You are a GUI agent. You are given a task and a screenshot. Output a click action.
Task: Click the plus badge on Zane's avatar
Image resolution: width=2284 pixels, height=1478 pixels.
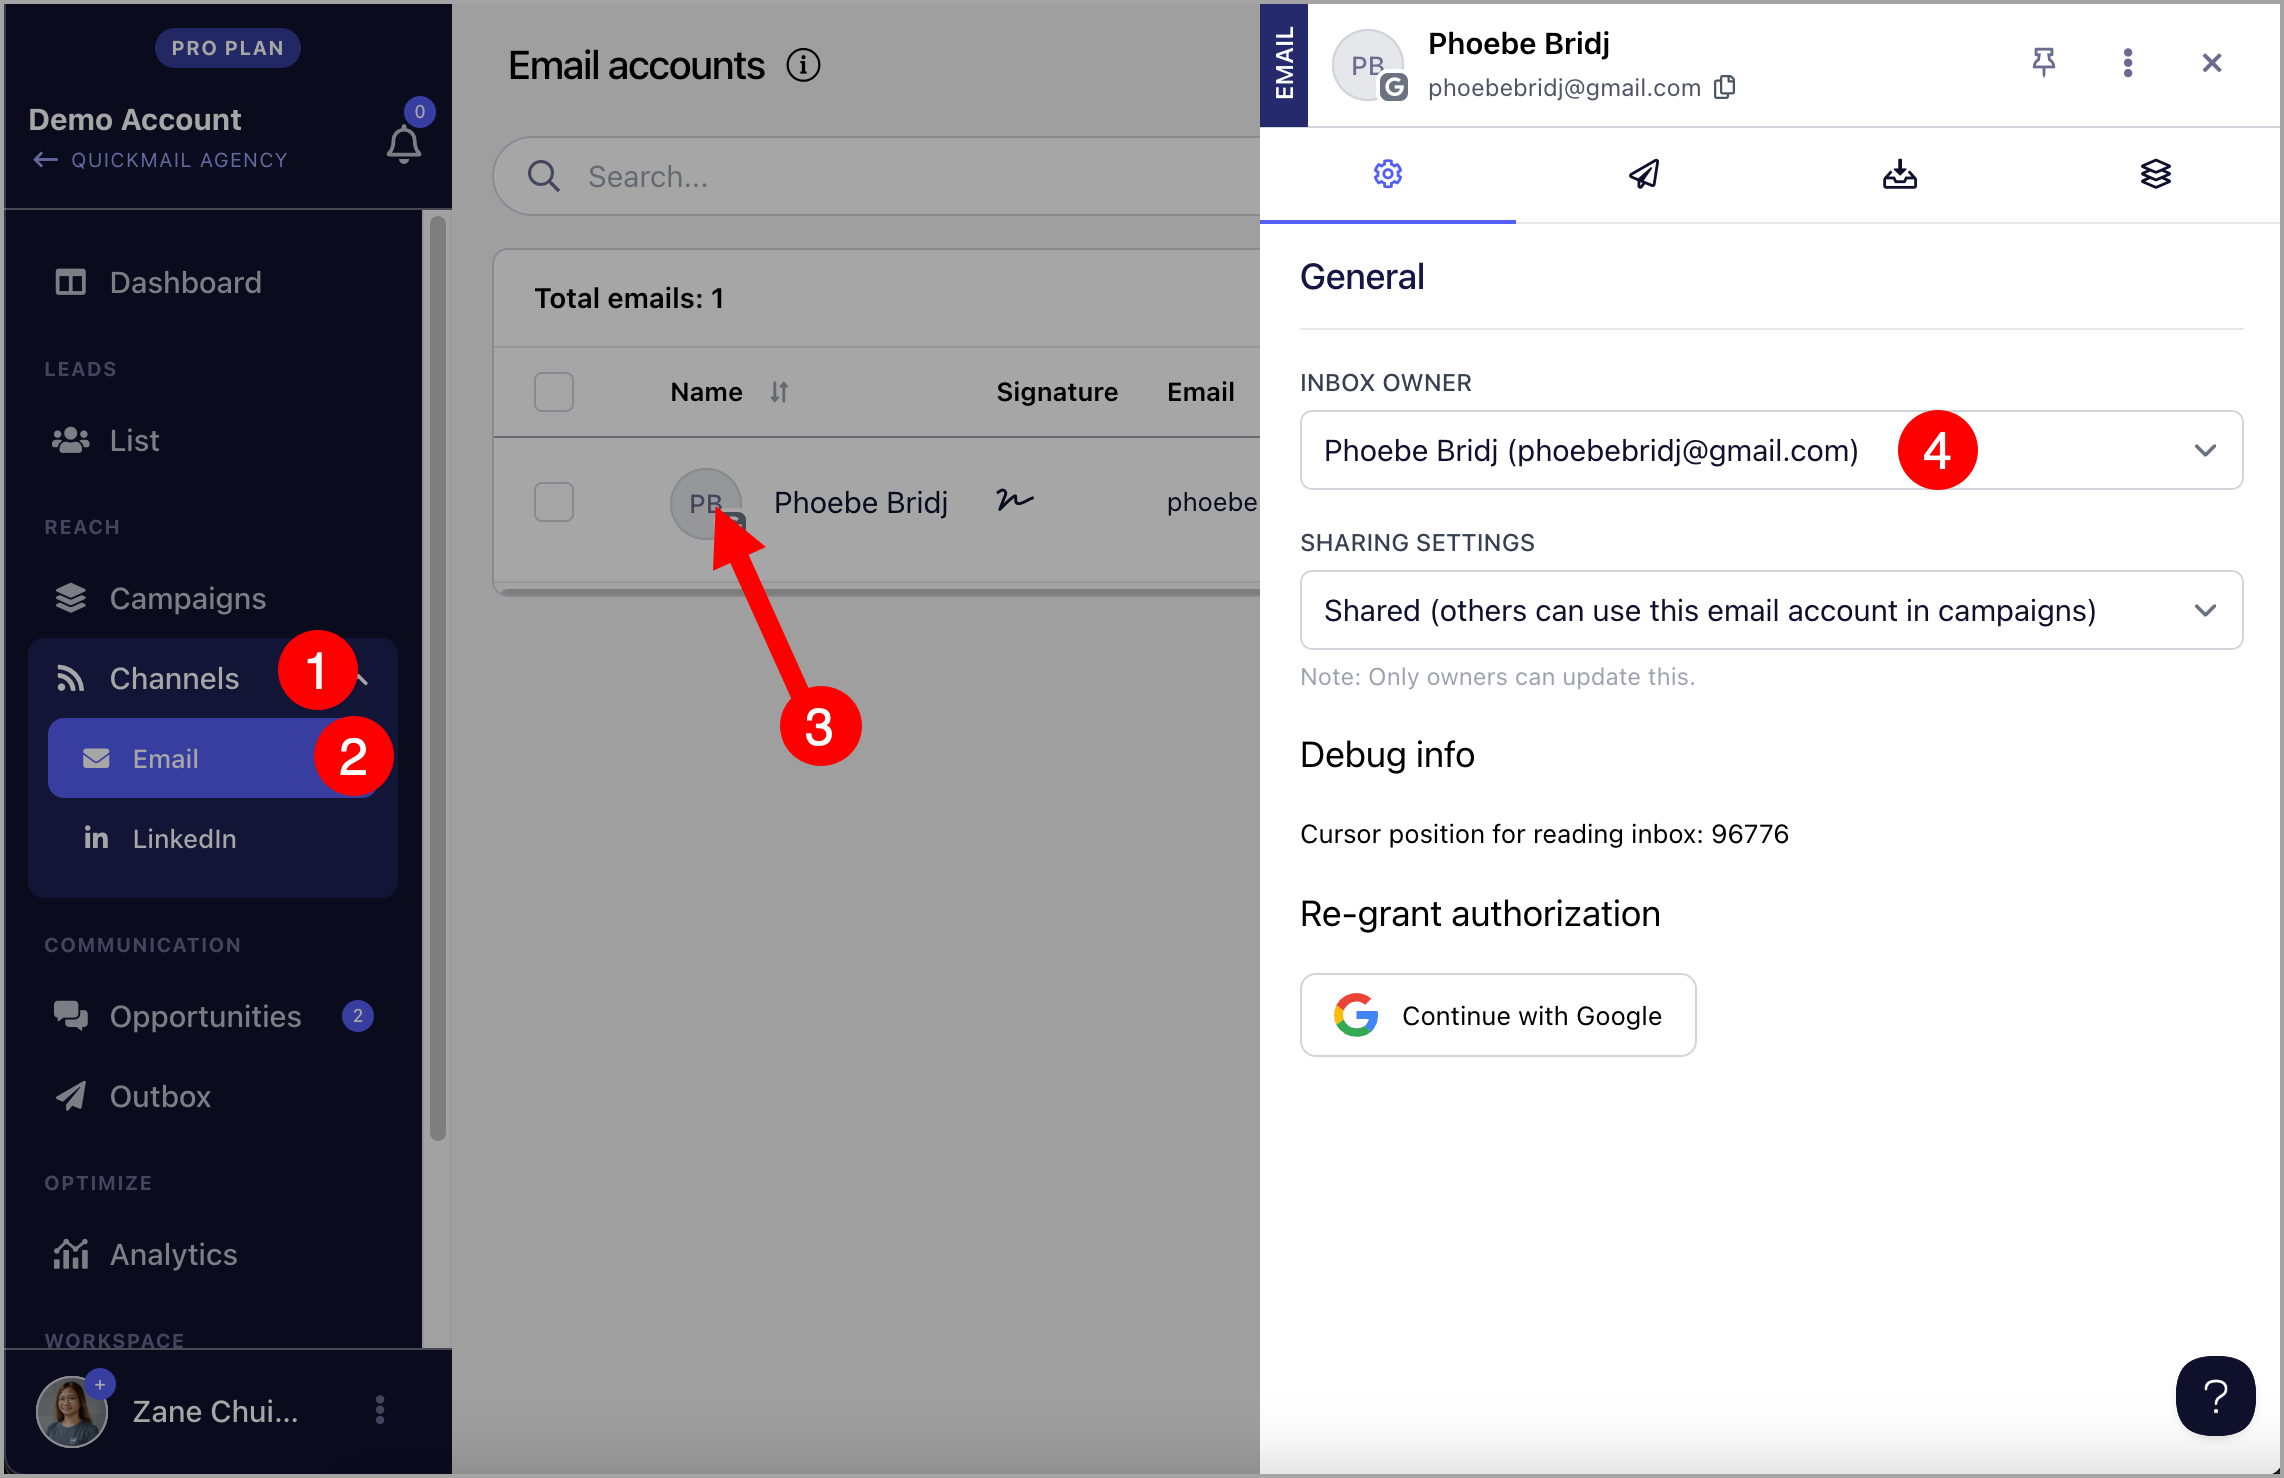coord(100,1384)
